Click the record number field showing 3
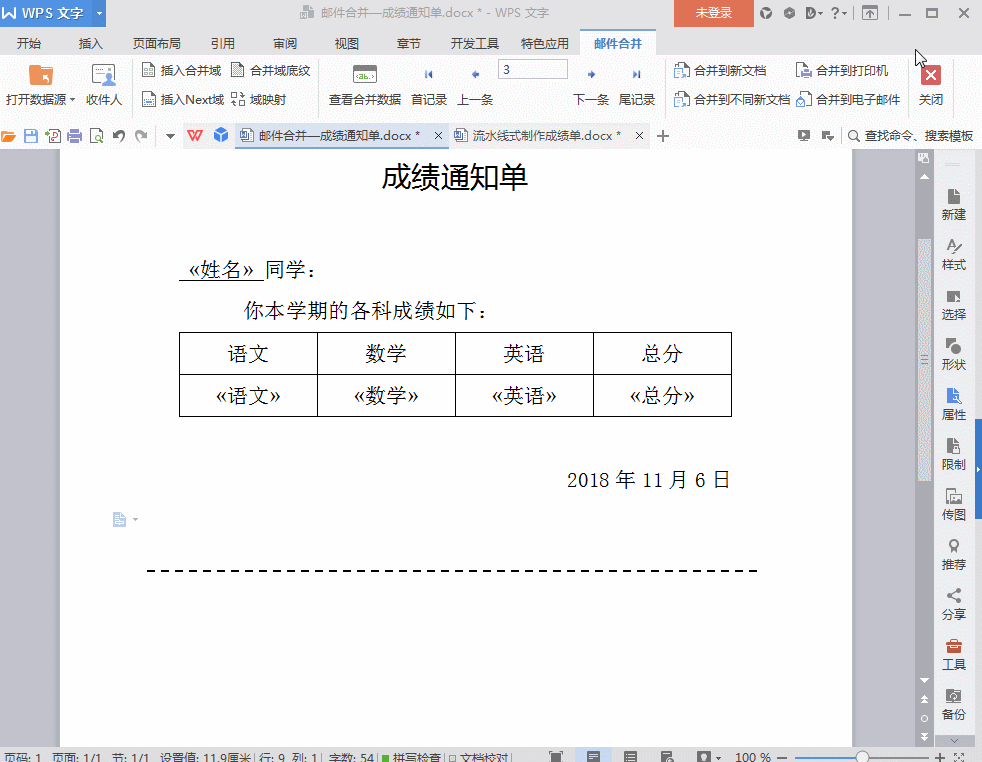This screenshot has height=762, width=982. click(x=533, y=70)
